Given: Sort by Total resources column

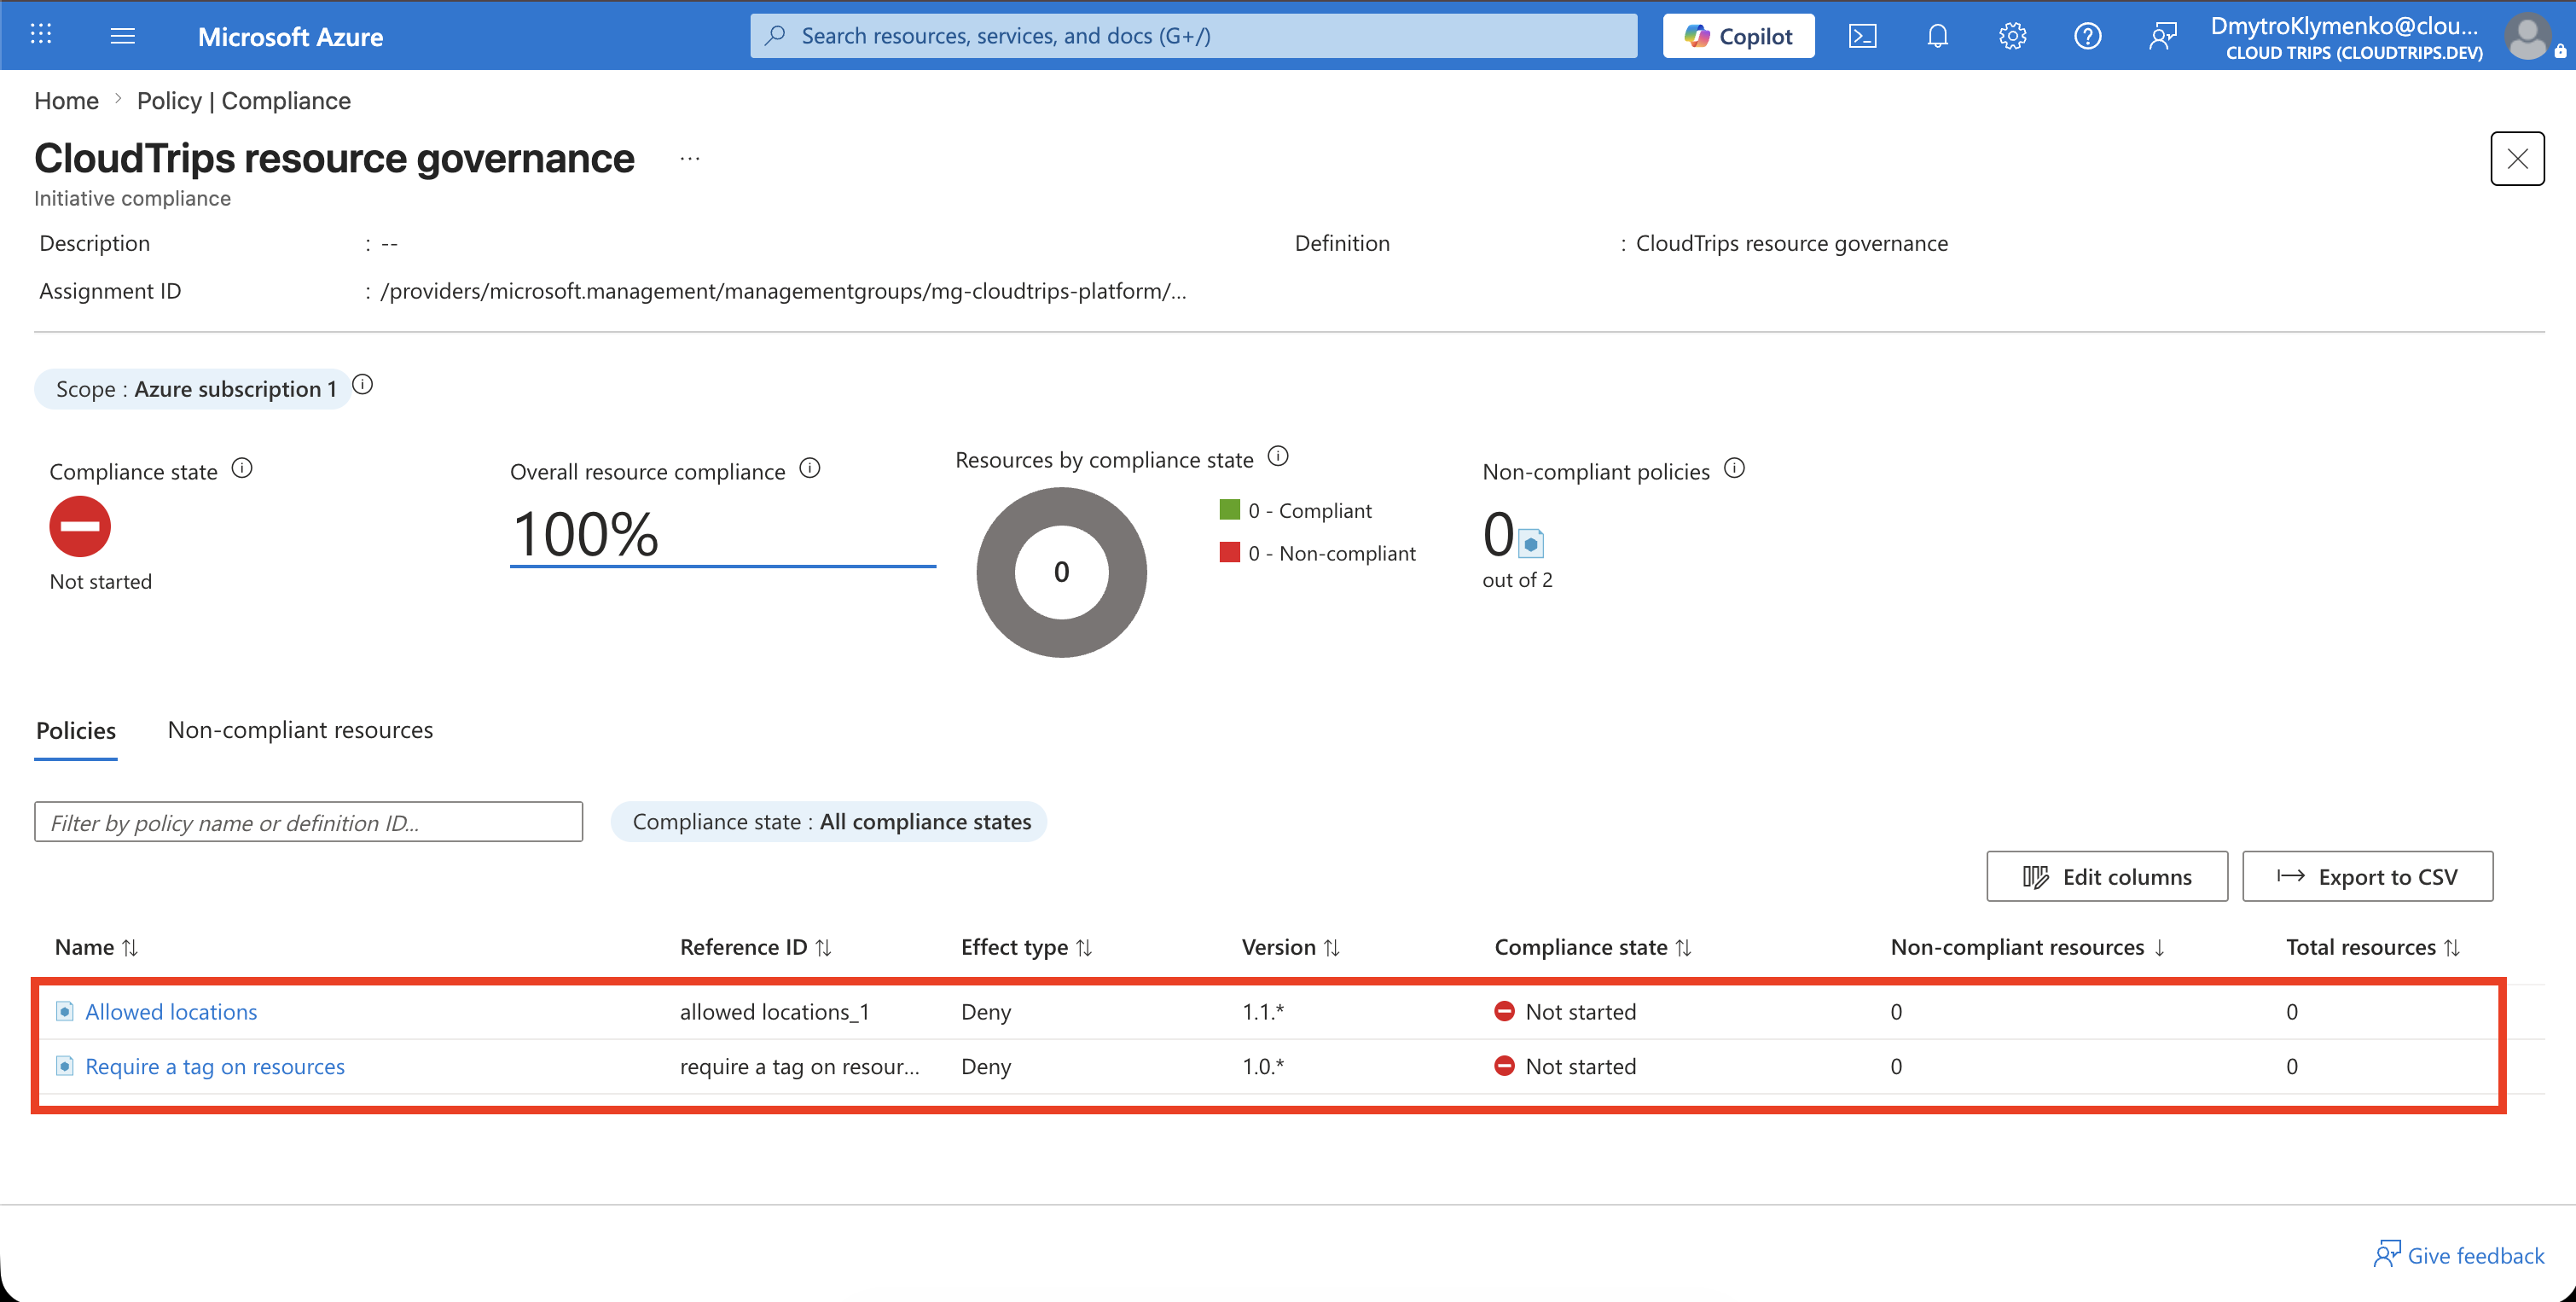Looking at the screenshot, I should 2373,947.
